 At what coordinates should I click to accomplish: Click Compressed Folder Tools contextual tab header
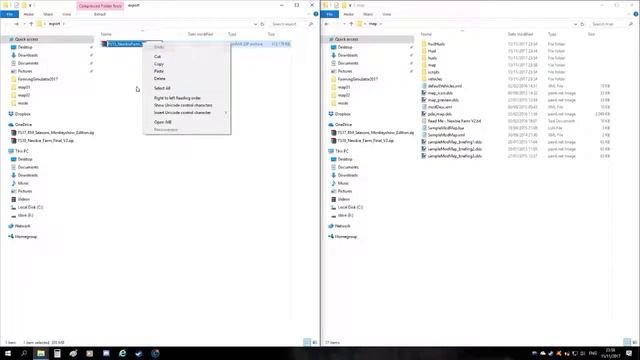point(100,6)
